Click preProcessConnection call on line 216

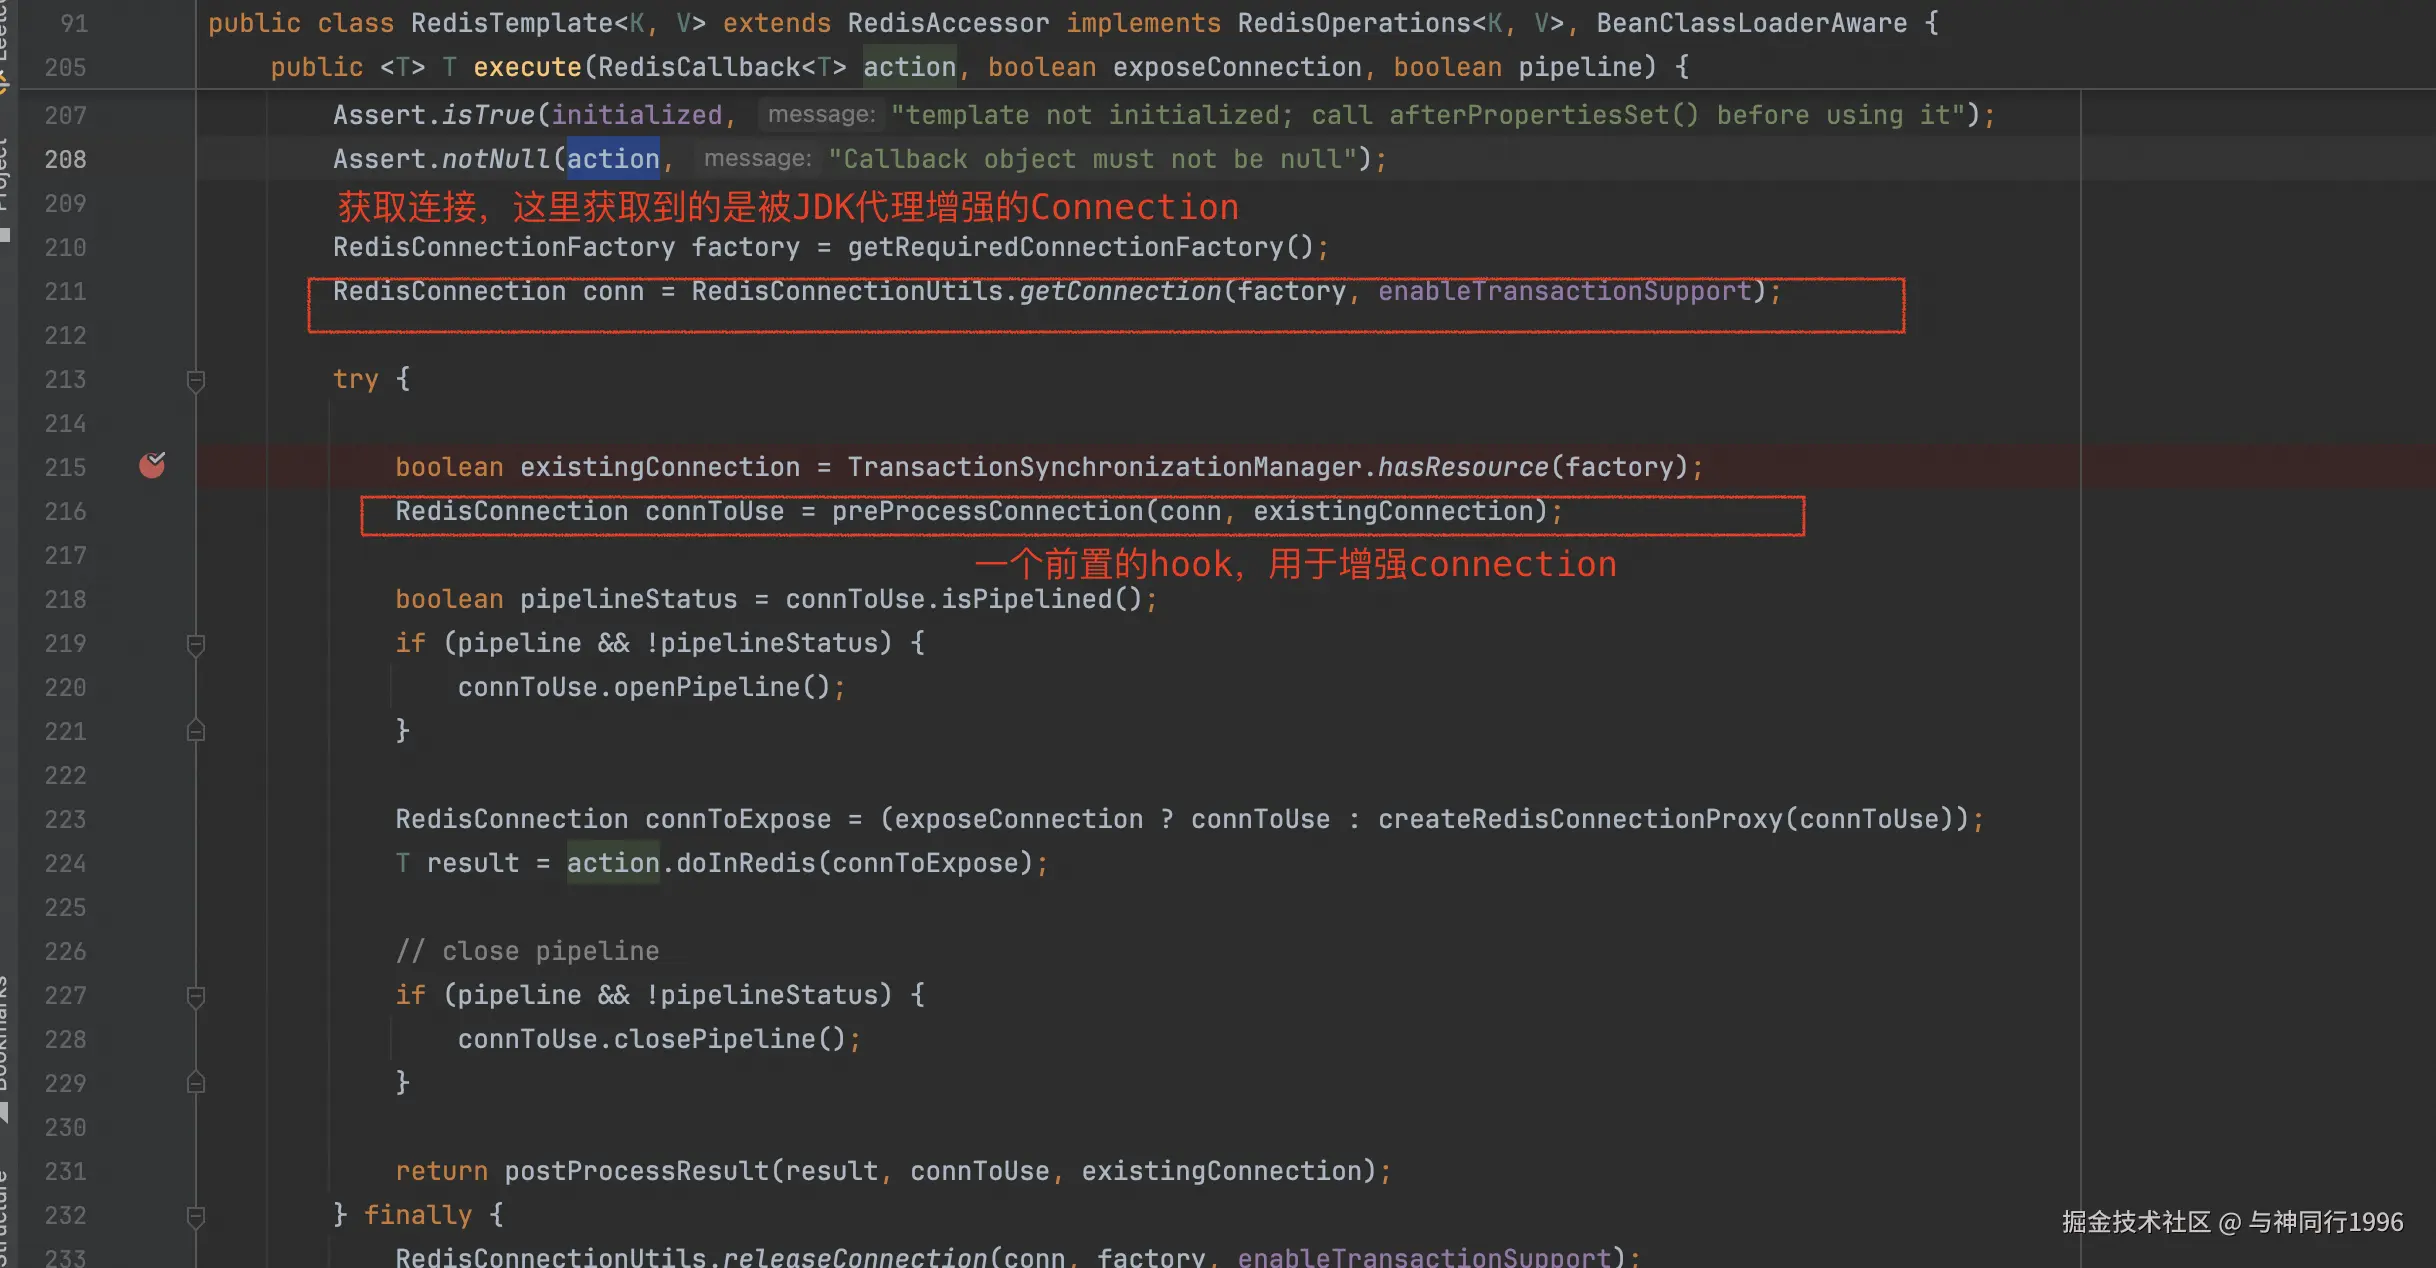click(x=987, y=511)
